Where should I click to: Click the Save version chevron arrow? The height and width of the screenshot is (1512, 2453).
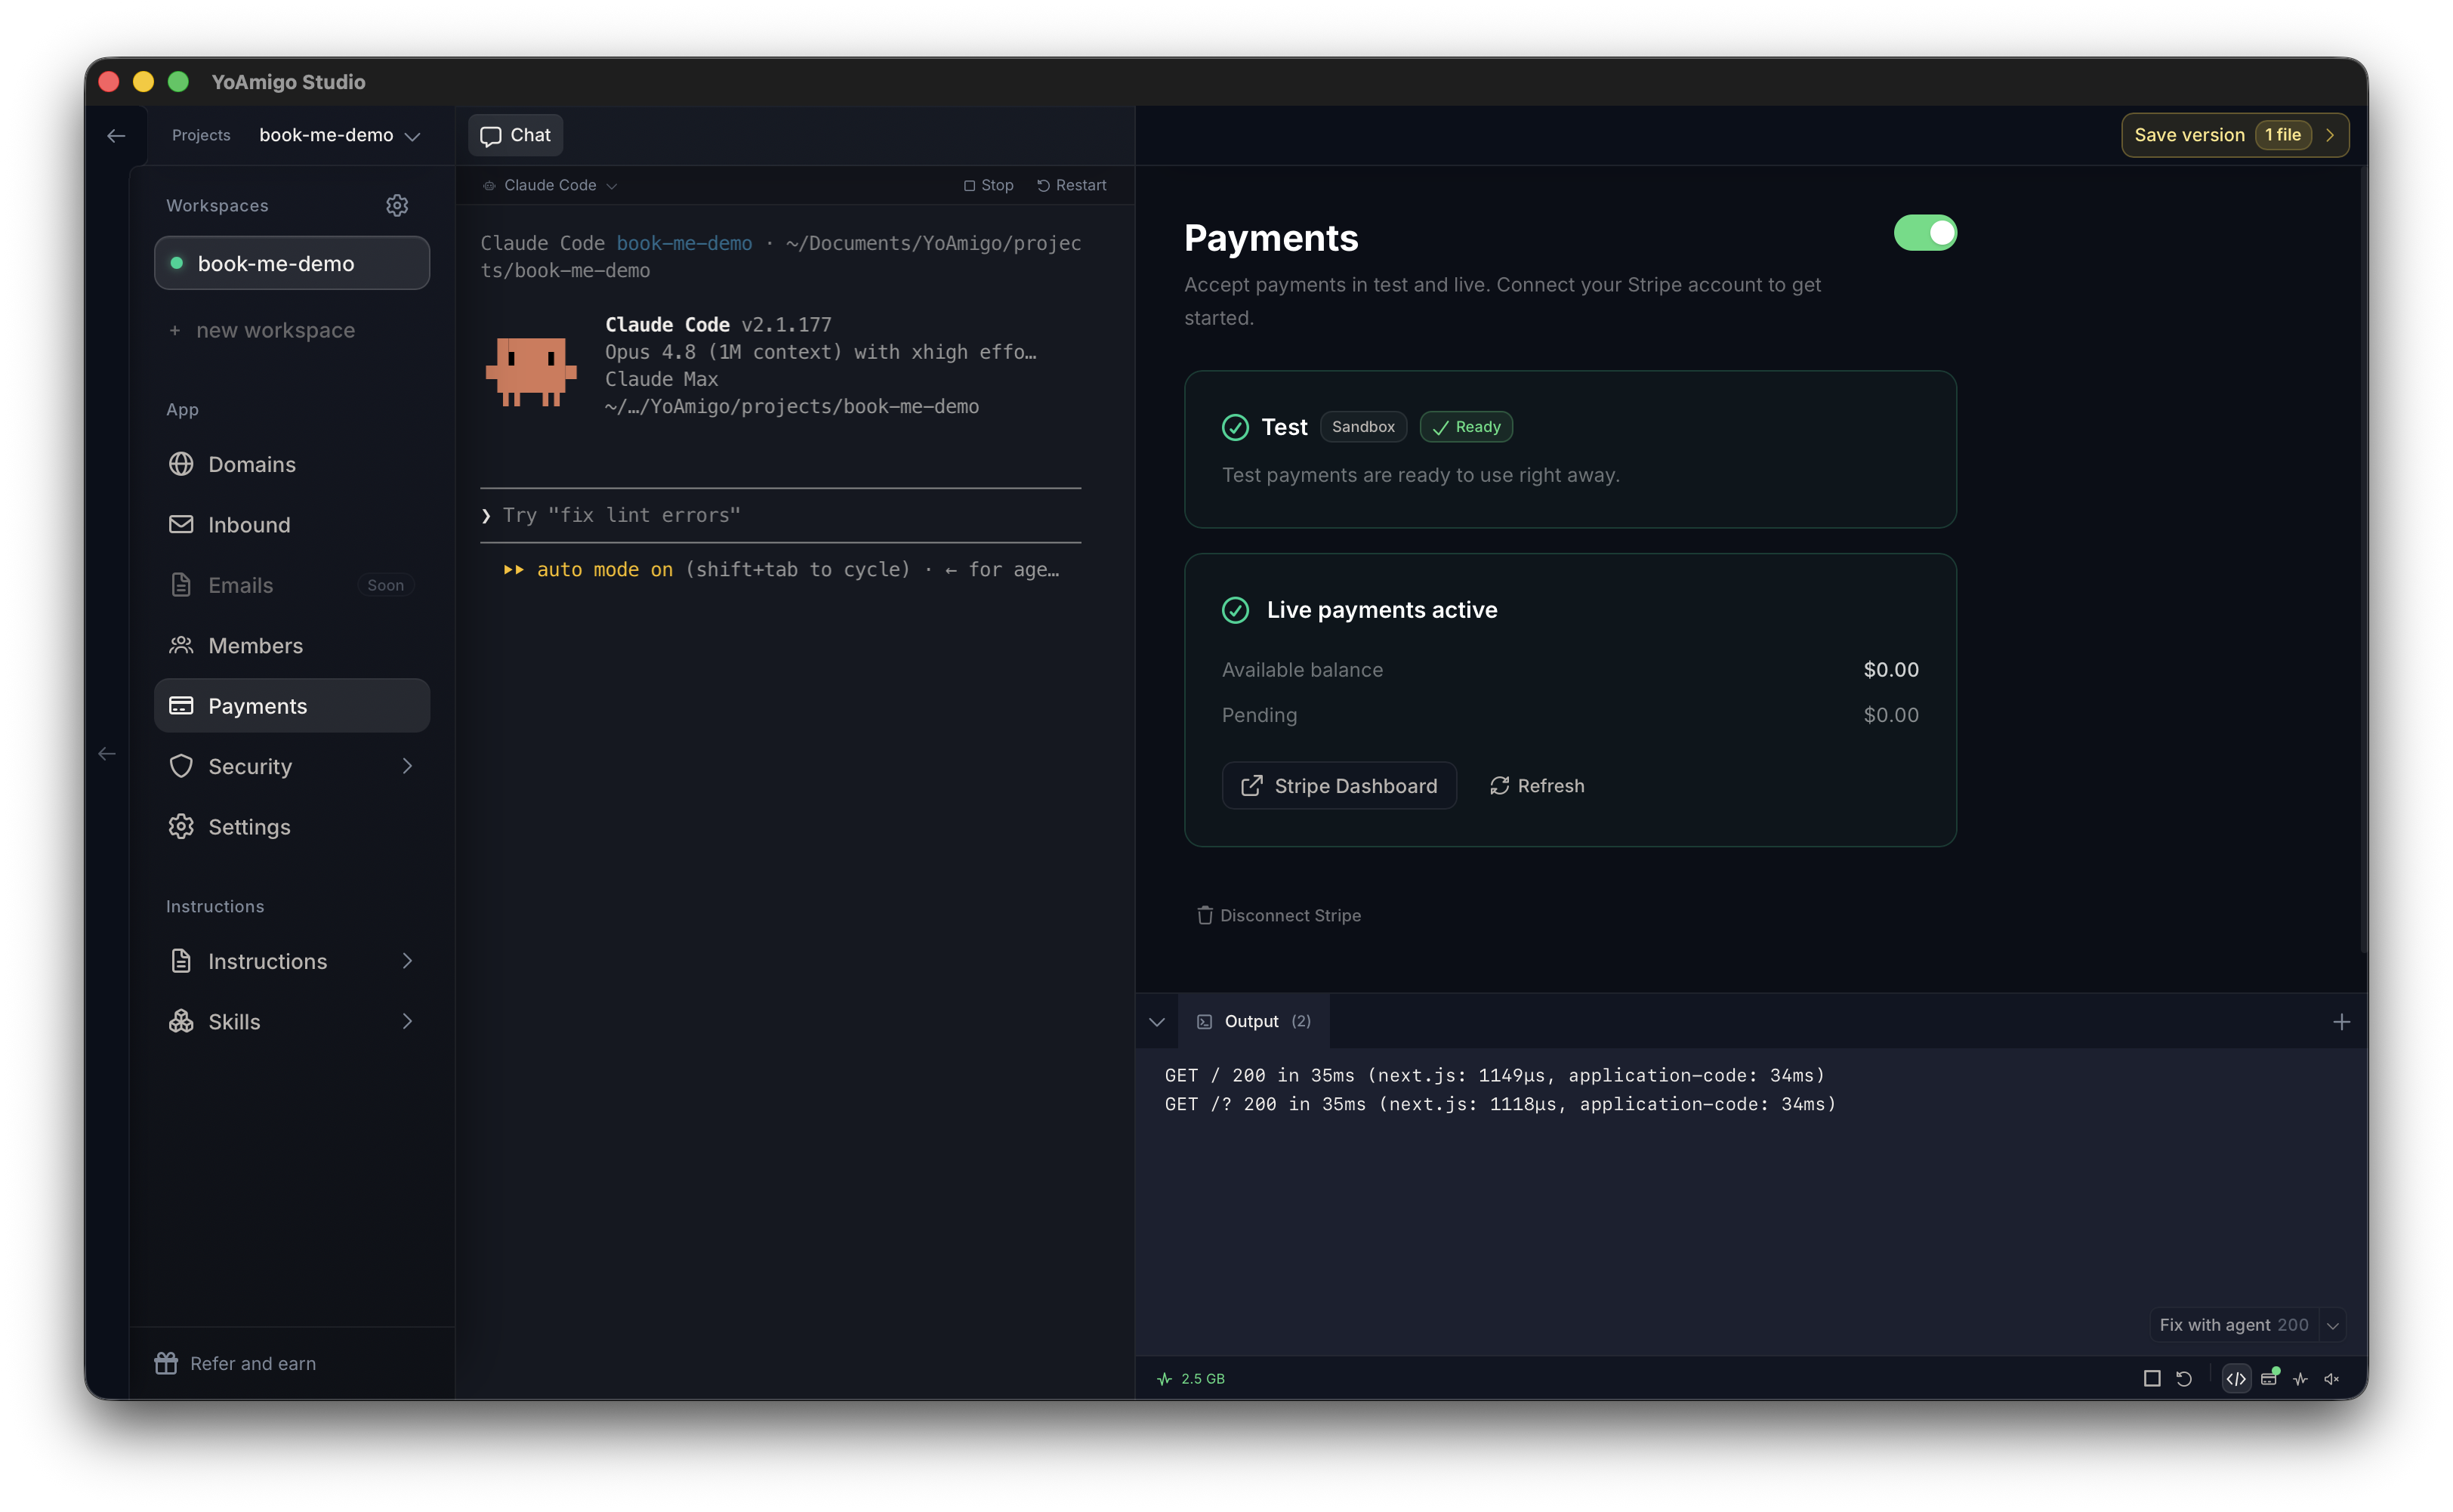(2331, 136)
